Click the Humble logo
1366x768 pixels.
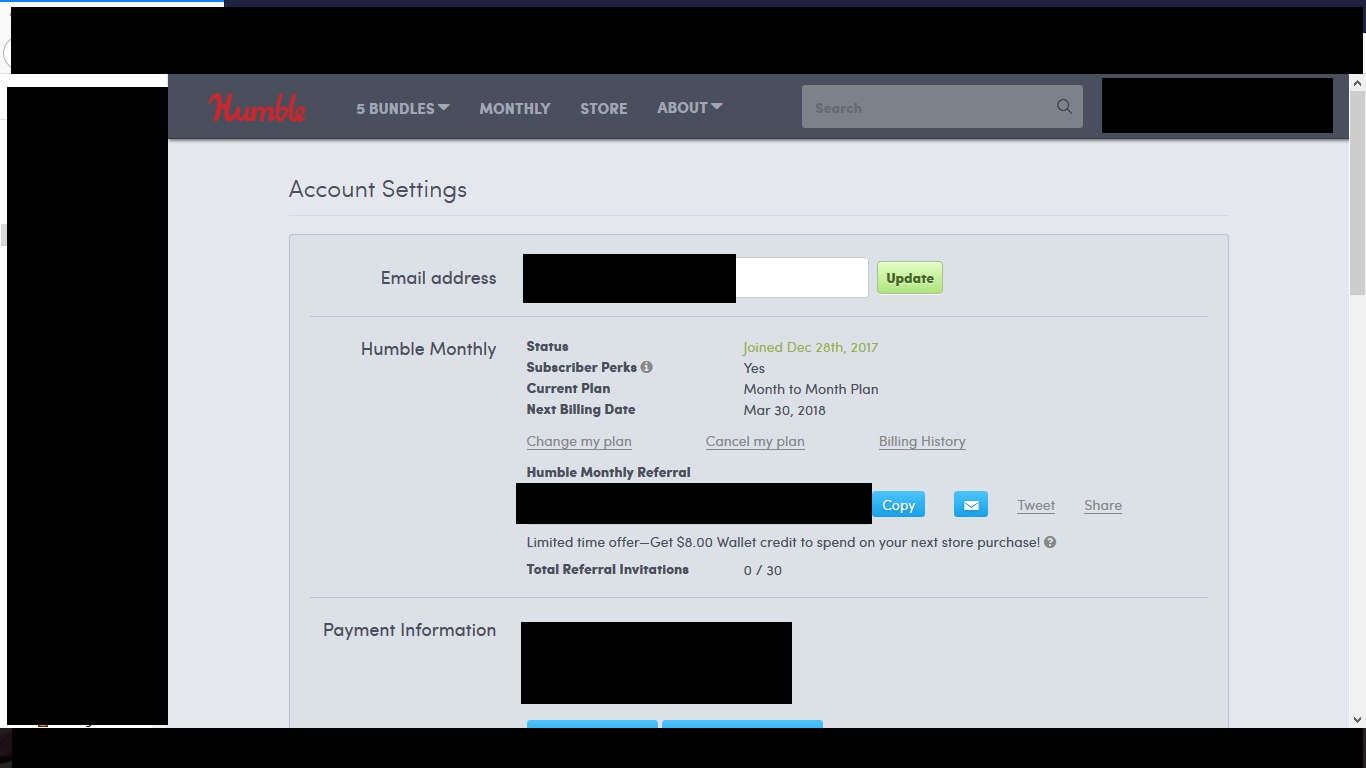[x=257, y=108]
